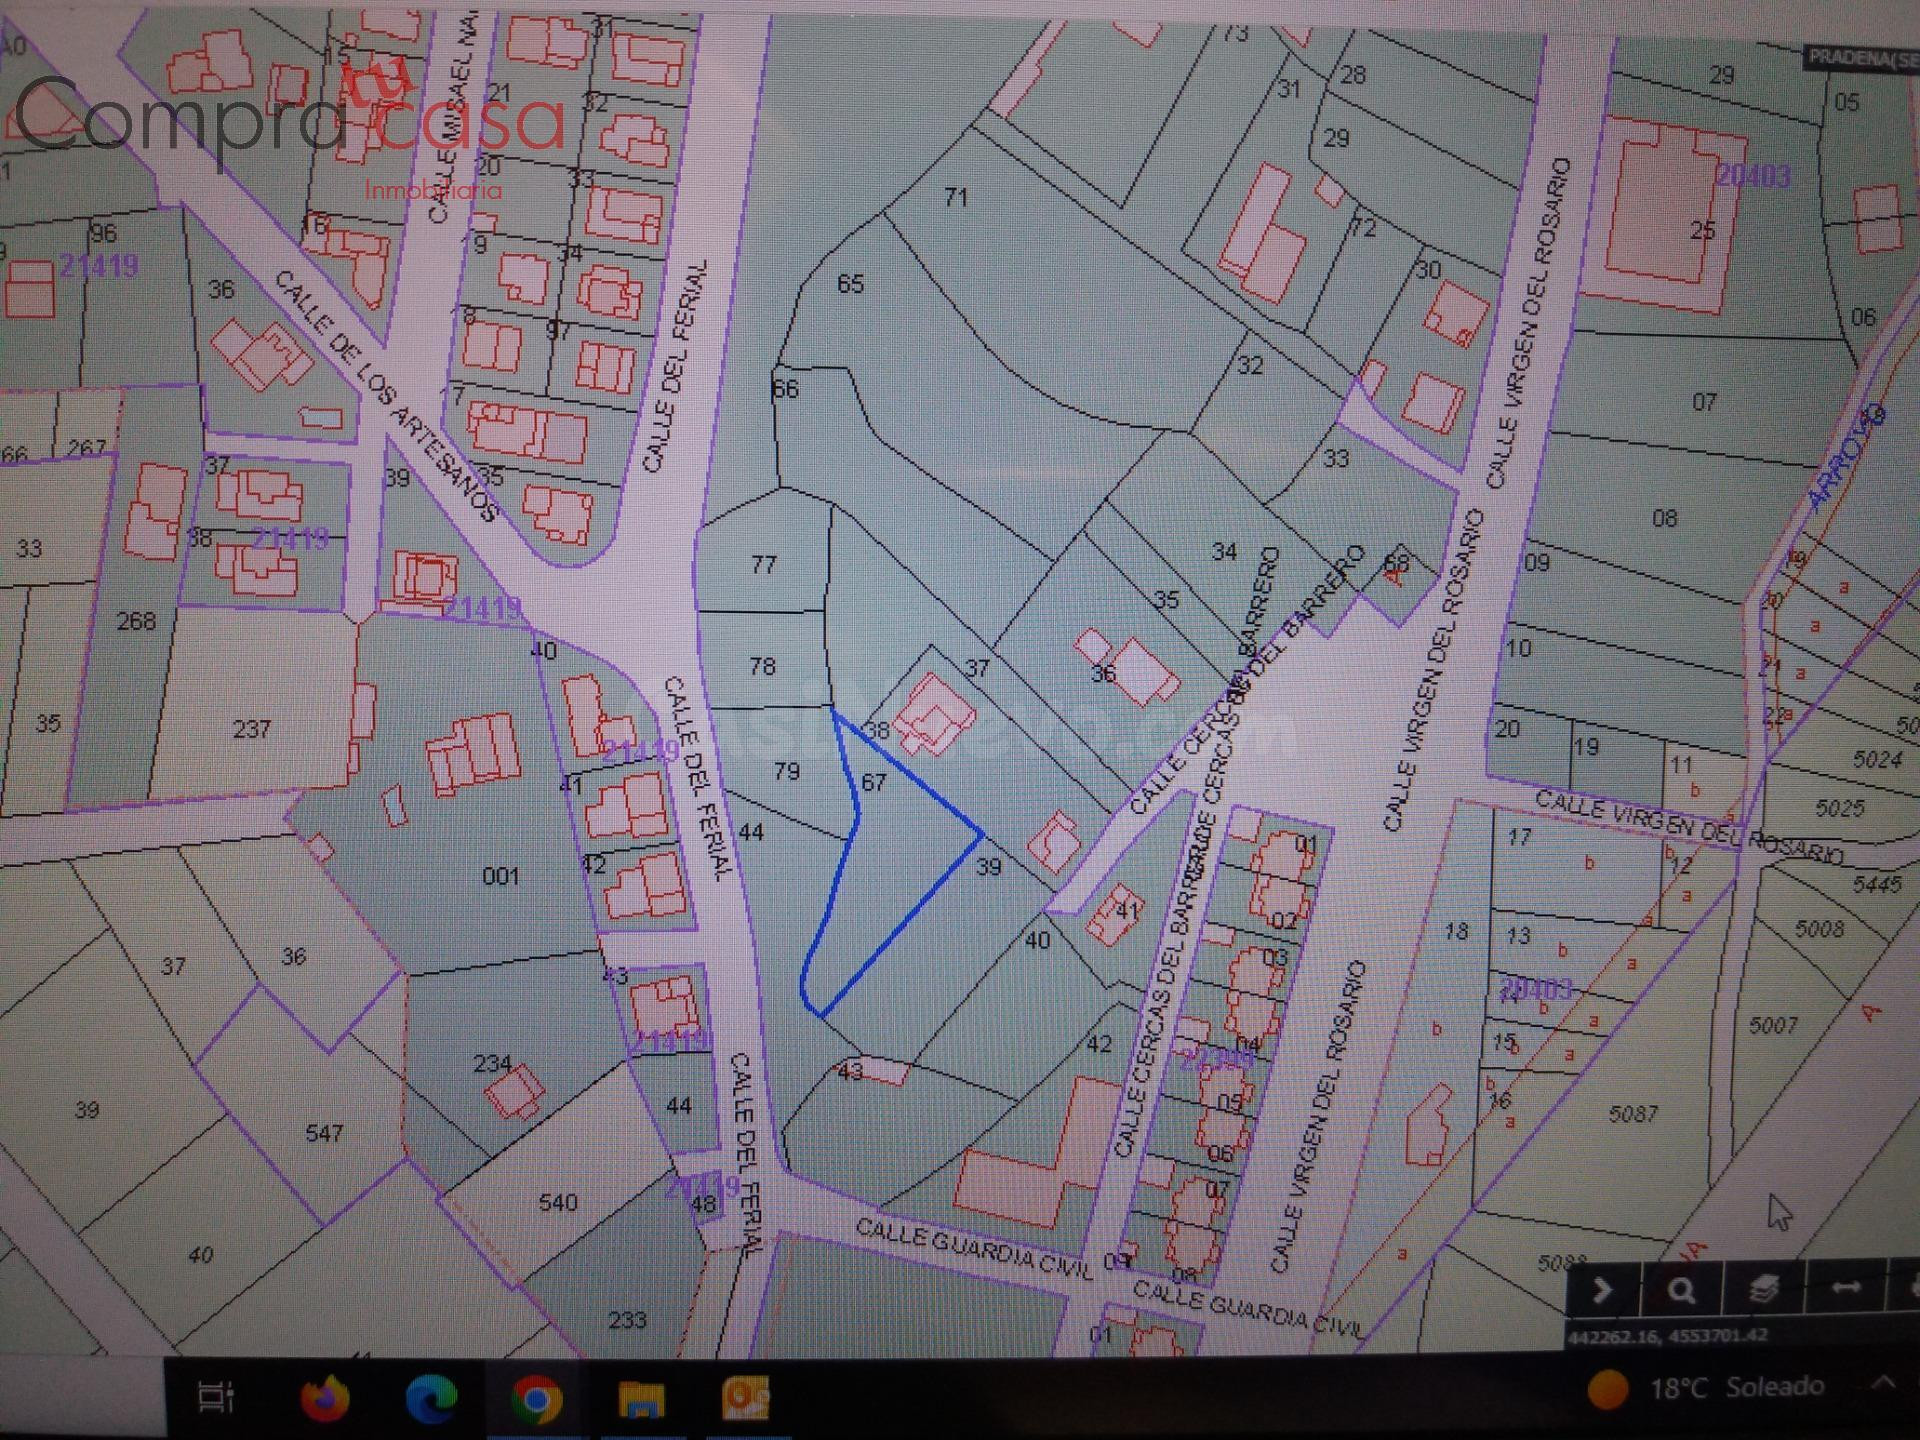Expand the map toolbar with the chevron arrow
The height and width of the screenshot is (1440, 1920).
tap(1603, 1291)
